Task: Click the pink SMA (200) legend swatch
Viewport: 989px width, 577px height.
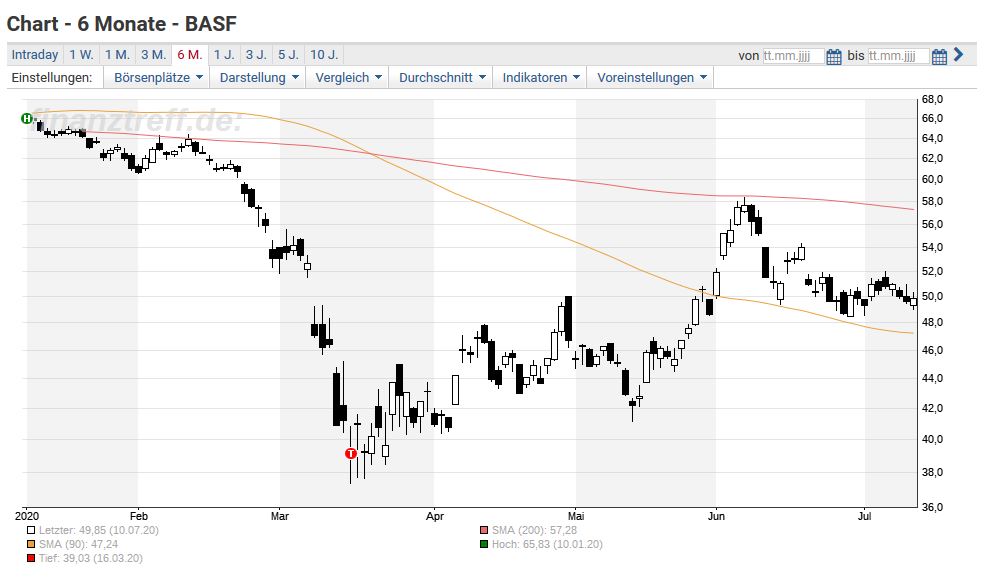Action: click(484, 530)
